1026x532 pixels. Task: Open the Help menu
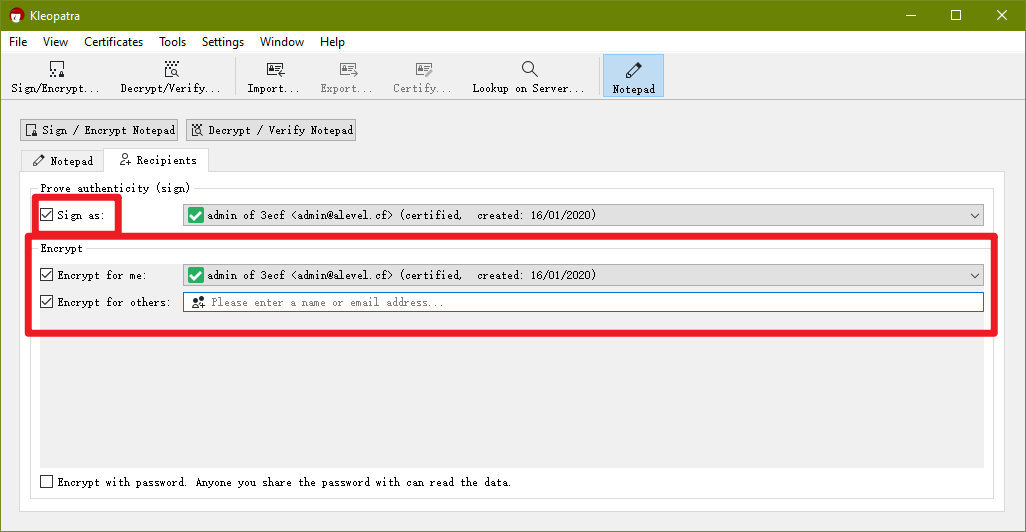(332, 42)
